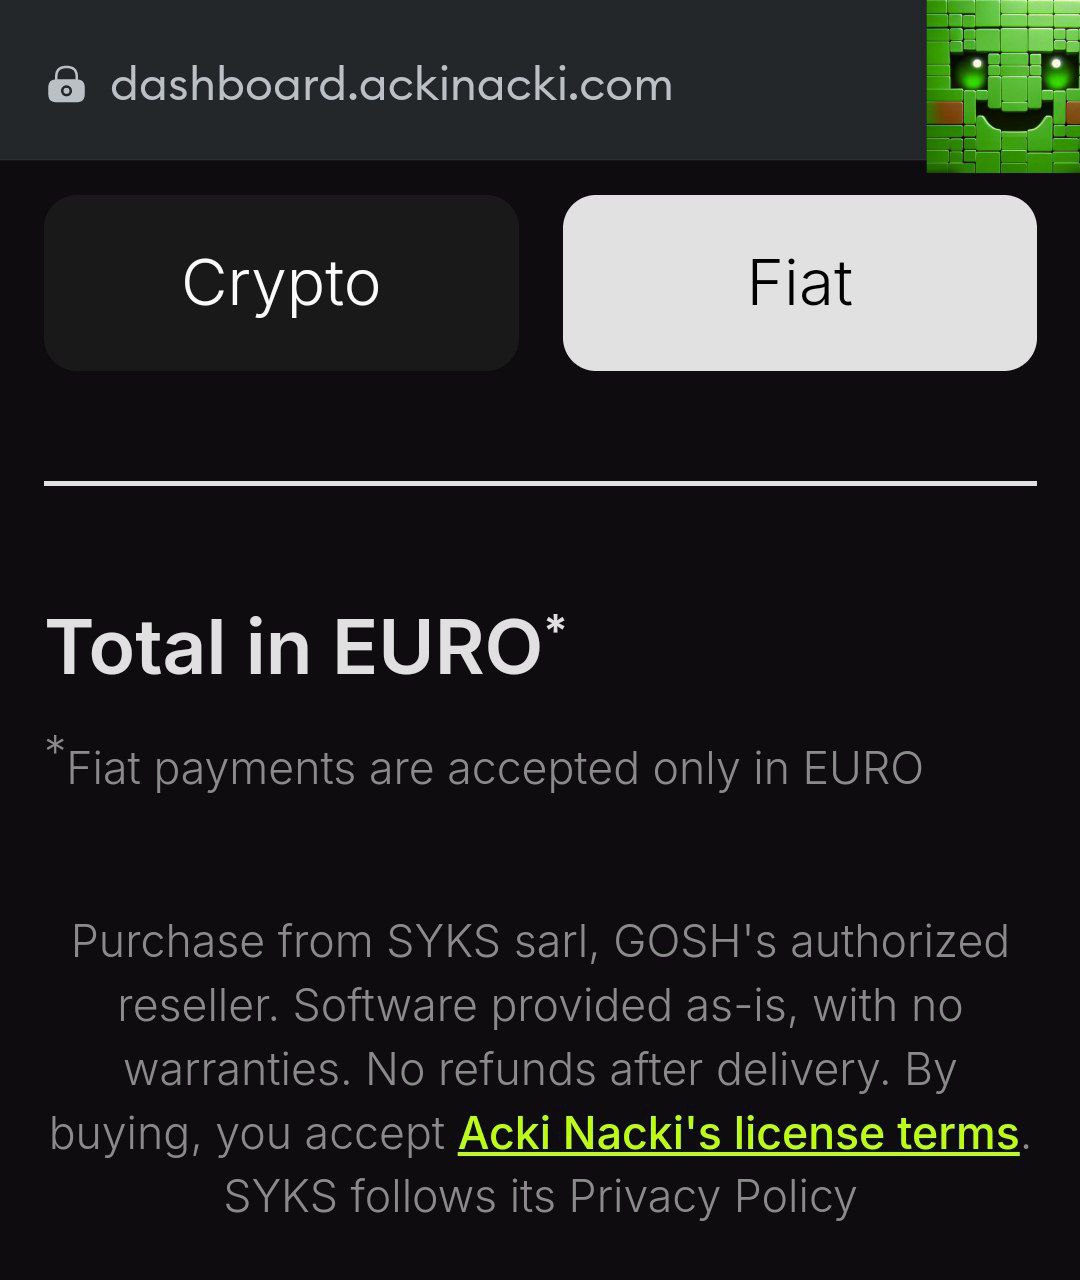Screen dimensions: 1080x1280
Task: Click the green pixel face avatar
Action: (1002, 86)
